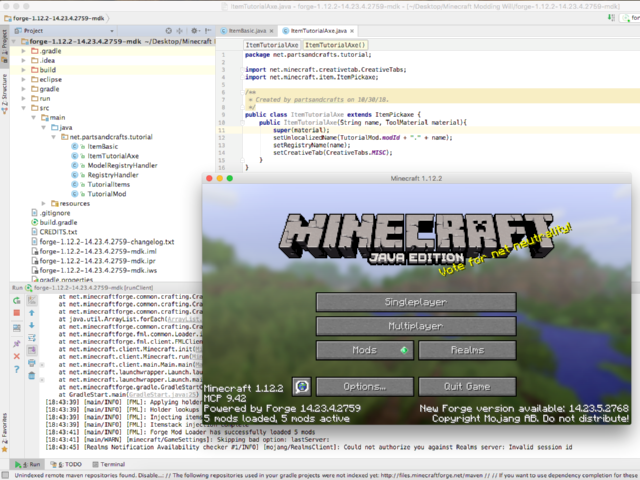Open Mods menu in Minecraft

pos(364,350)
